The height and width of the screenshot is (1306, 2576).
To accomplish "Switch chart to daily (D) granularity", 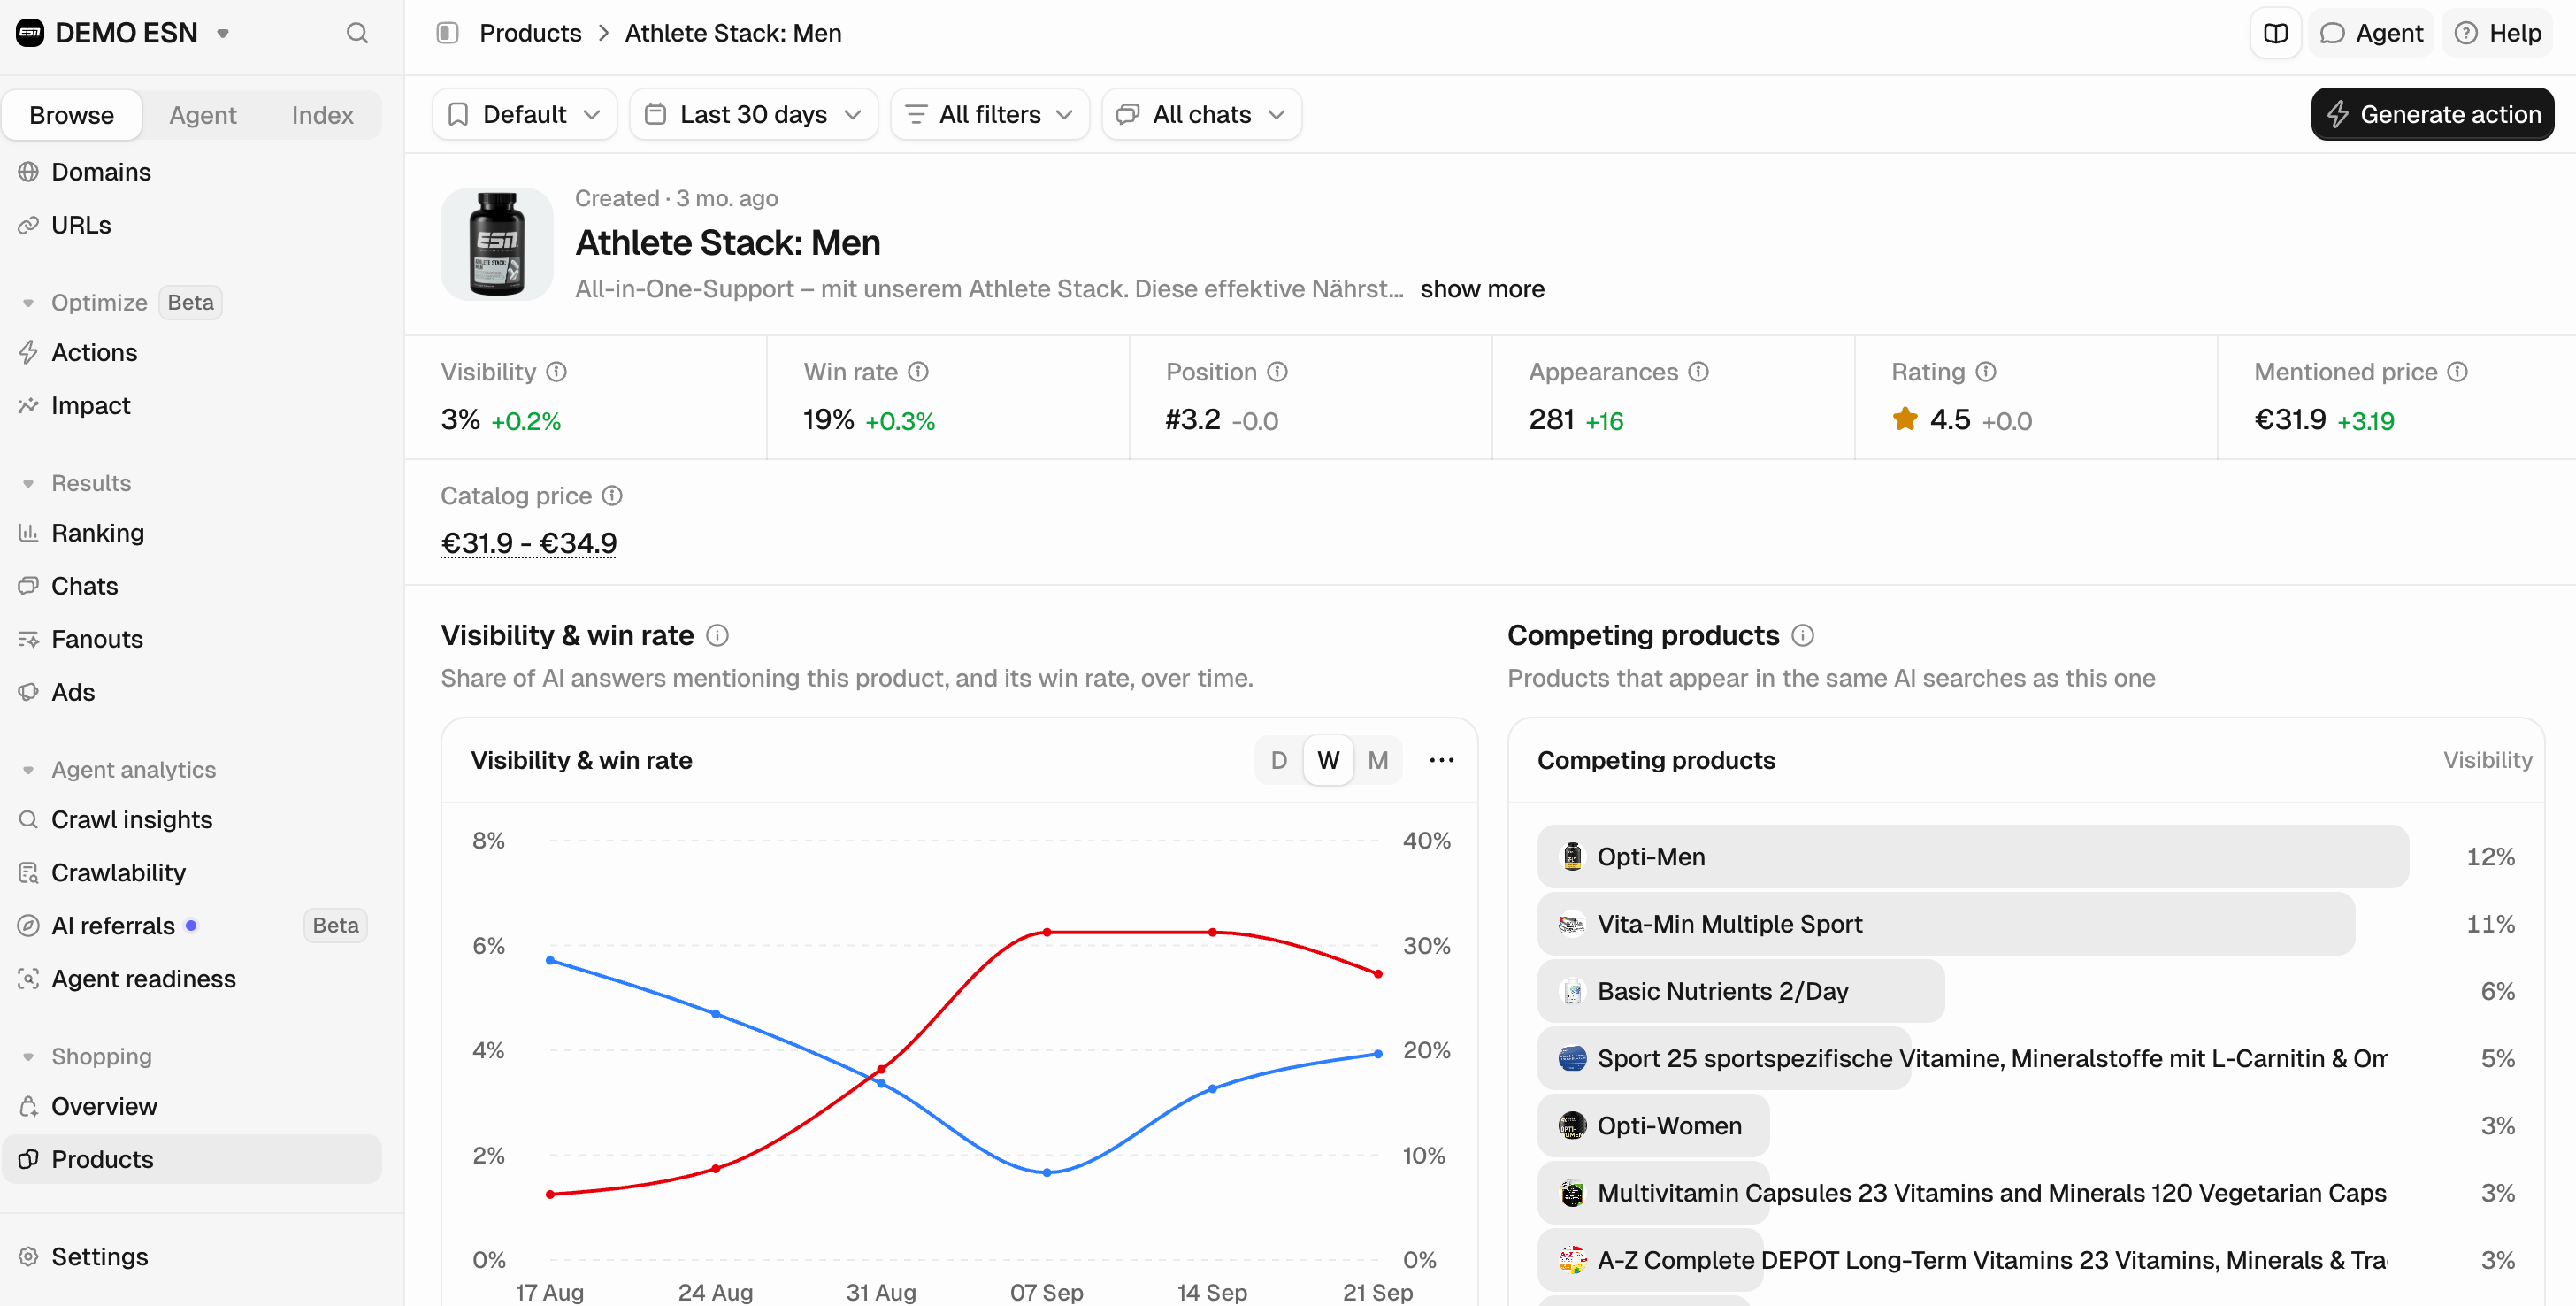I will 1278,761.
